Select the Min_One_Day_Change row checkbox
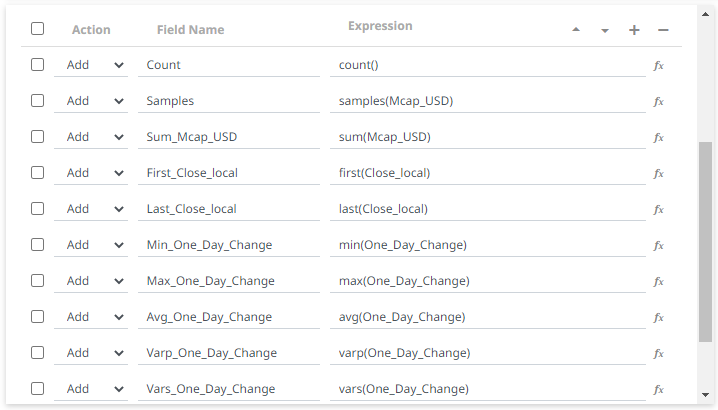The width and height of the screenshot is (718, 410). coord(38,245)
